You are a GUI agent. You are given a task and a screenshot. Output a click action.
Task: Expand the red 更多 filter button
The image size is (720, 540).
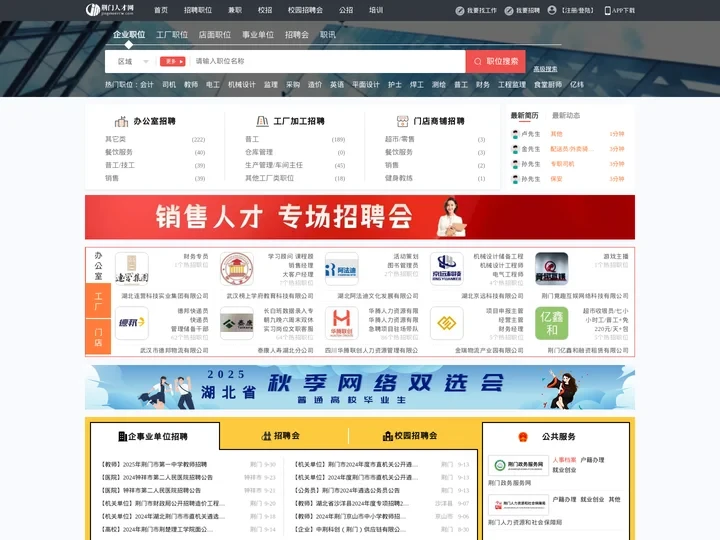pyautogui.click(x=172, y=62)
